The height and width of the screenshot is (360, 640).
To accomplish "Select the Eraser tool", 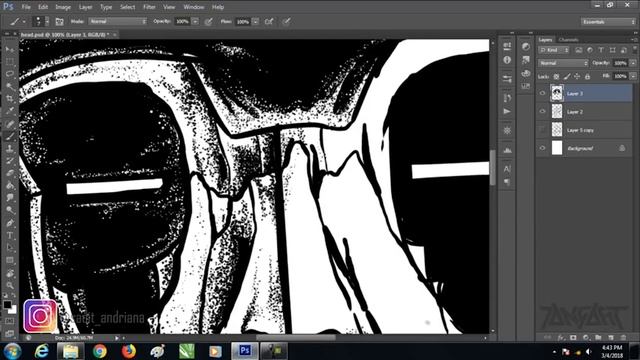I will tap(10, 173).
